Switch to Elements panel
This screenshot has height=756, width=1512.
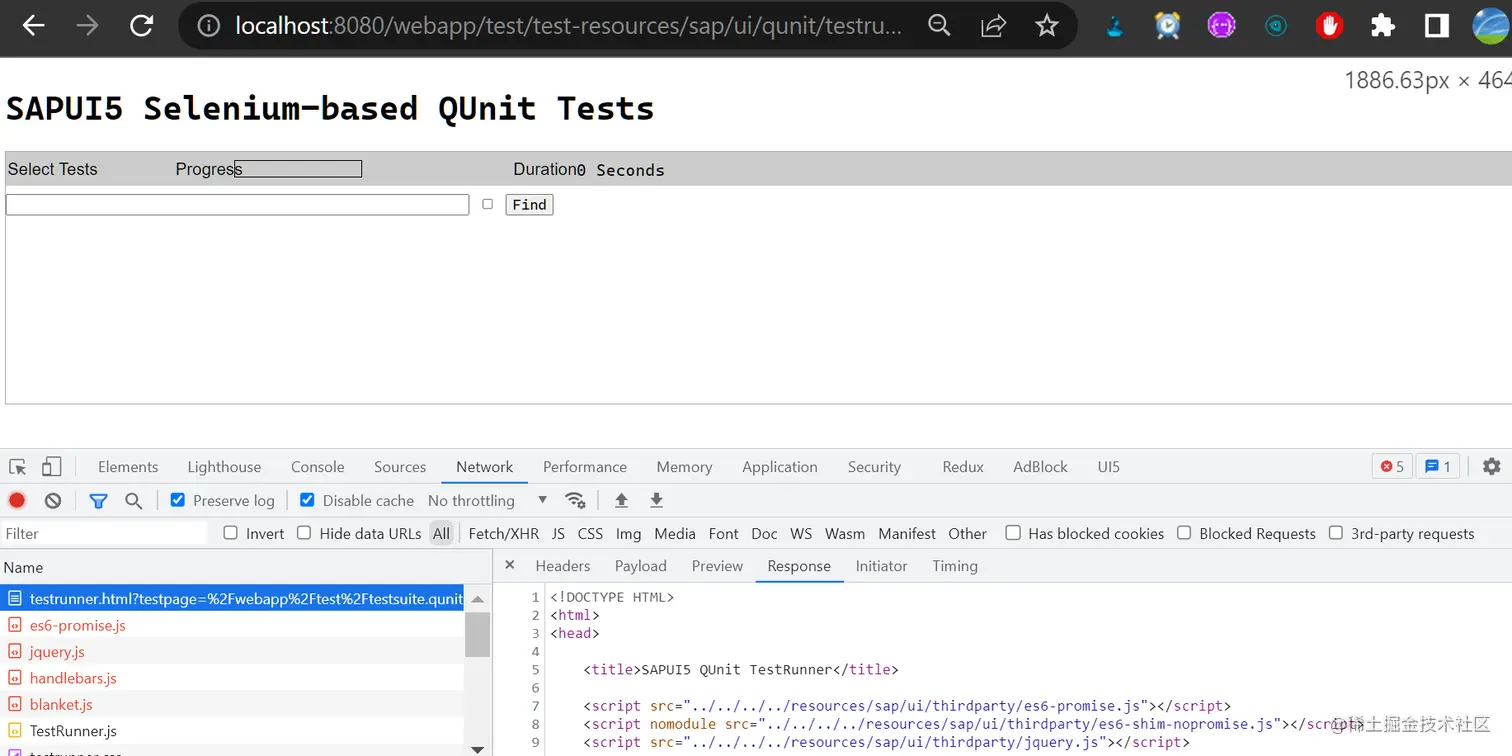pyautogui.click(x=128, y=467)
